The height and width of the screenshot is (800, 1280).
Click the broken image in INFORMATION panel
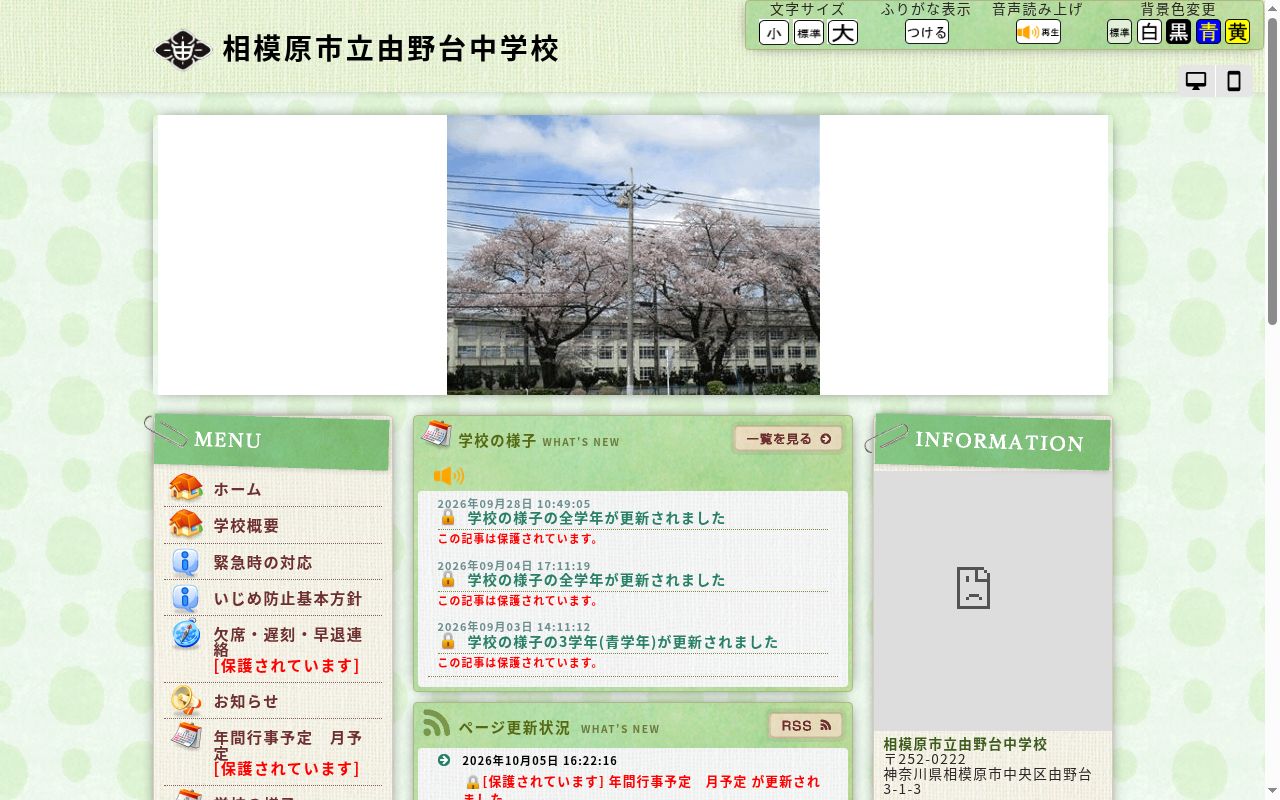pyautogui.click(x=993, y=599)
